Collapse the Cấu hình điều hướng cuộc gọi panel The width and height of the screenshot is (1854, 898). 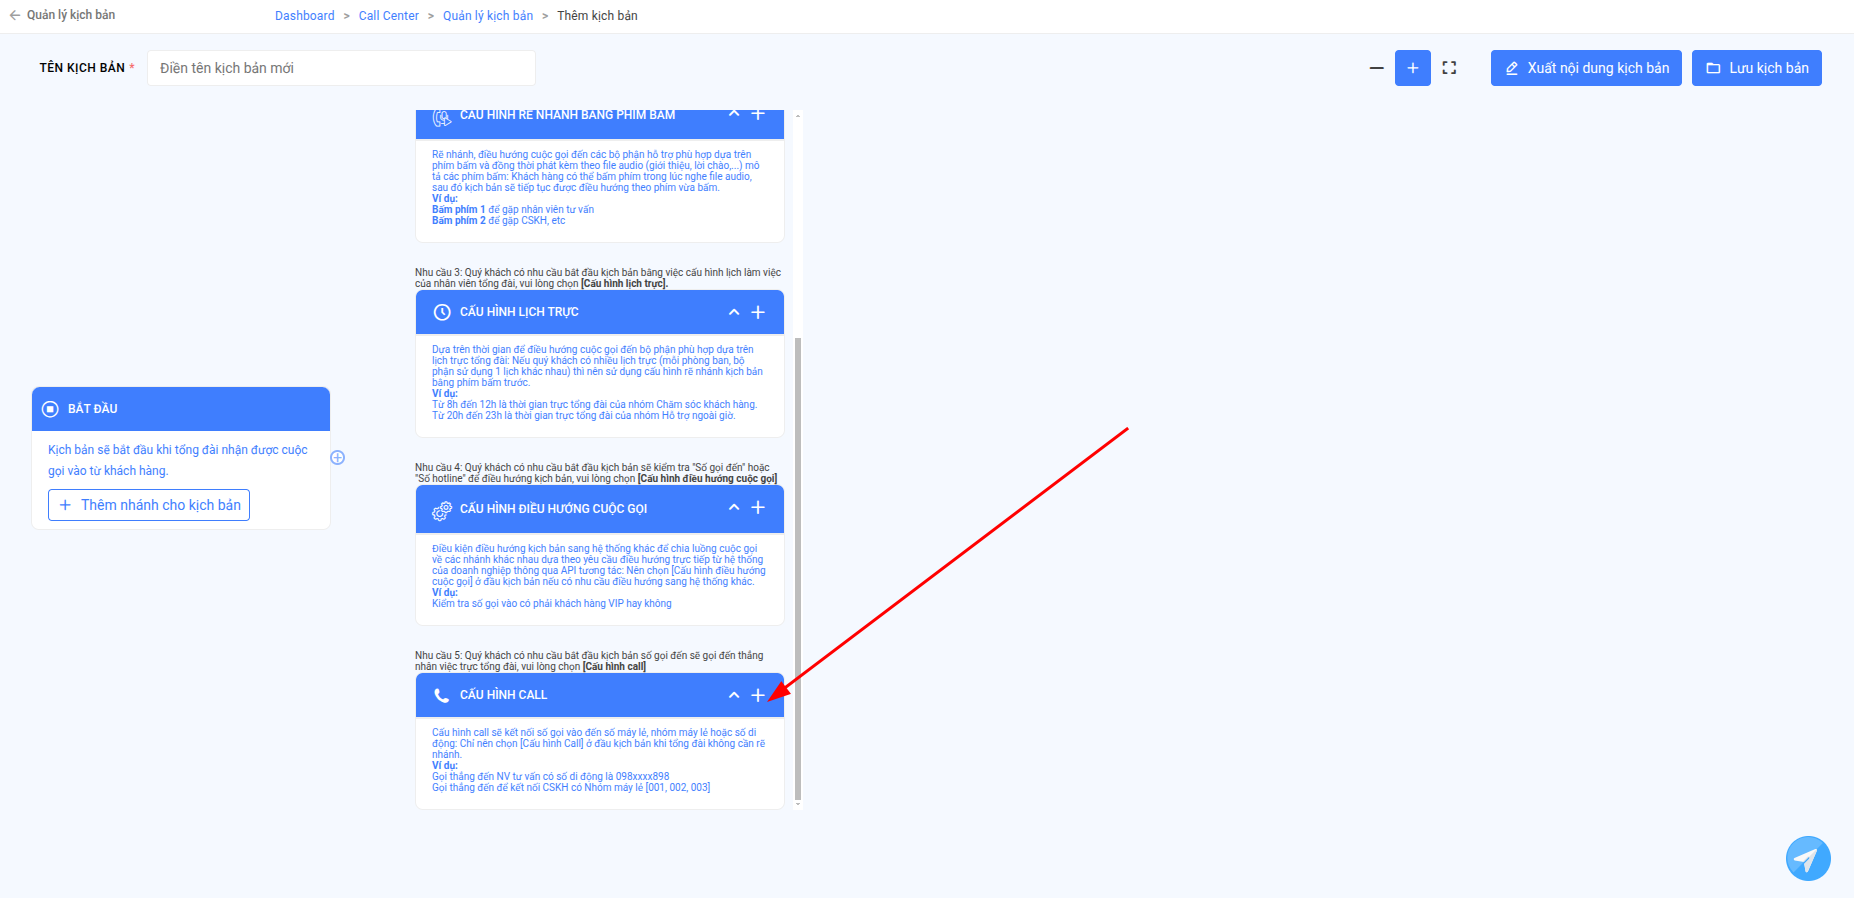(x=734, y=507)
